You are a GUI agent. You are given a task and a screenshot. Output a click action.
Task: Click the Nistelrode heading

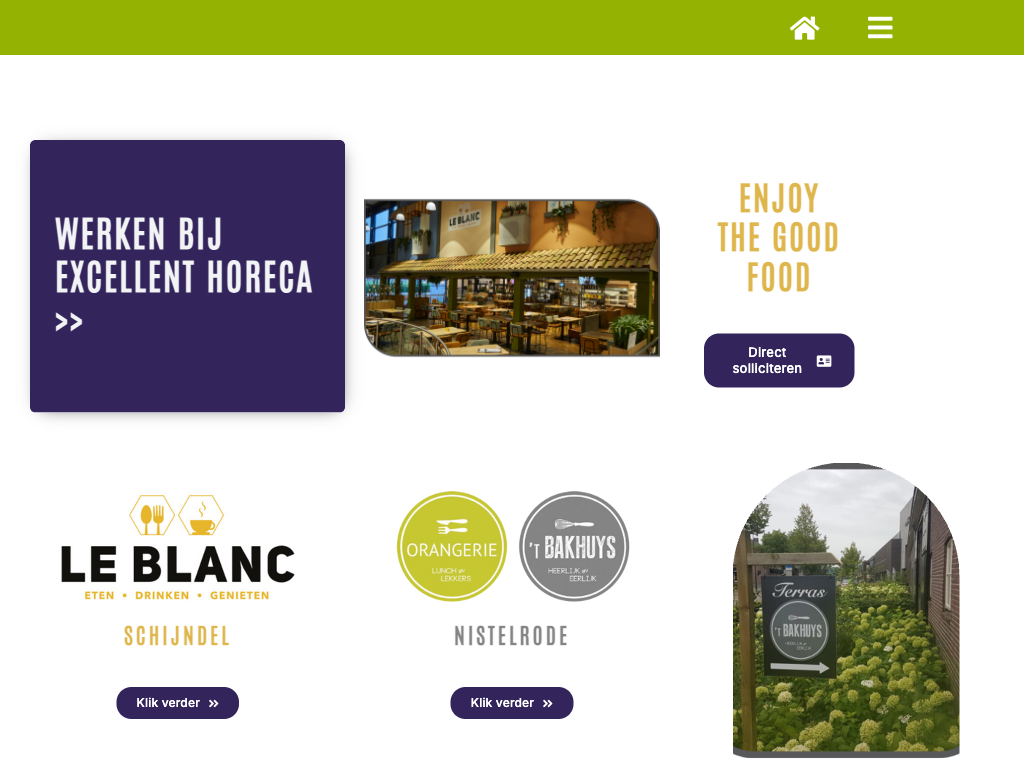click(x=511, y=636)
